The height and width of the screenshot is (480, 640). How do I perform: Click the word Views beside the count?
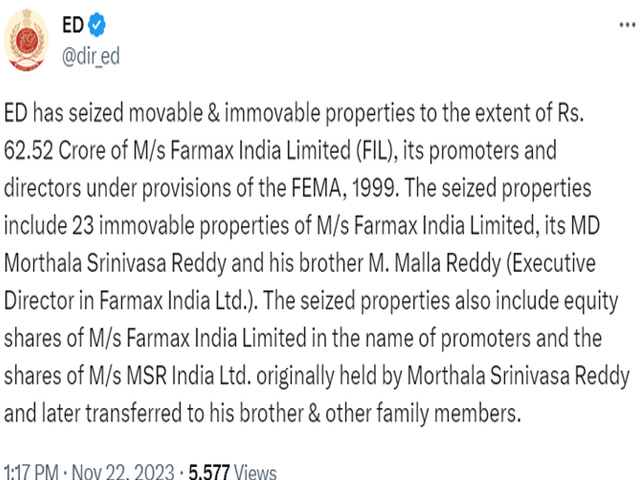[x=256, y=472]
